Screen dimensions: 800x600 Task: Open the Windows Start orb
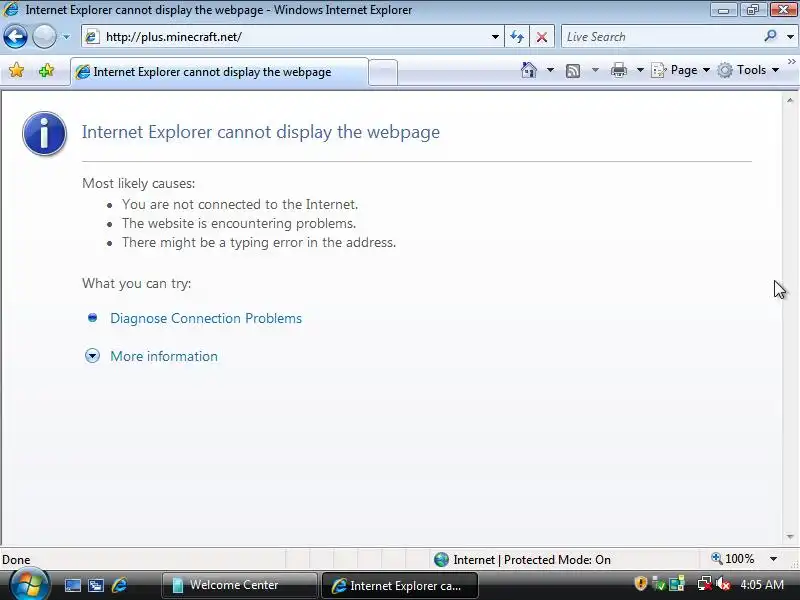pos(29,585)
